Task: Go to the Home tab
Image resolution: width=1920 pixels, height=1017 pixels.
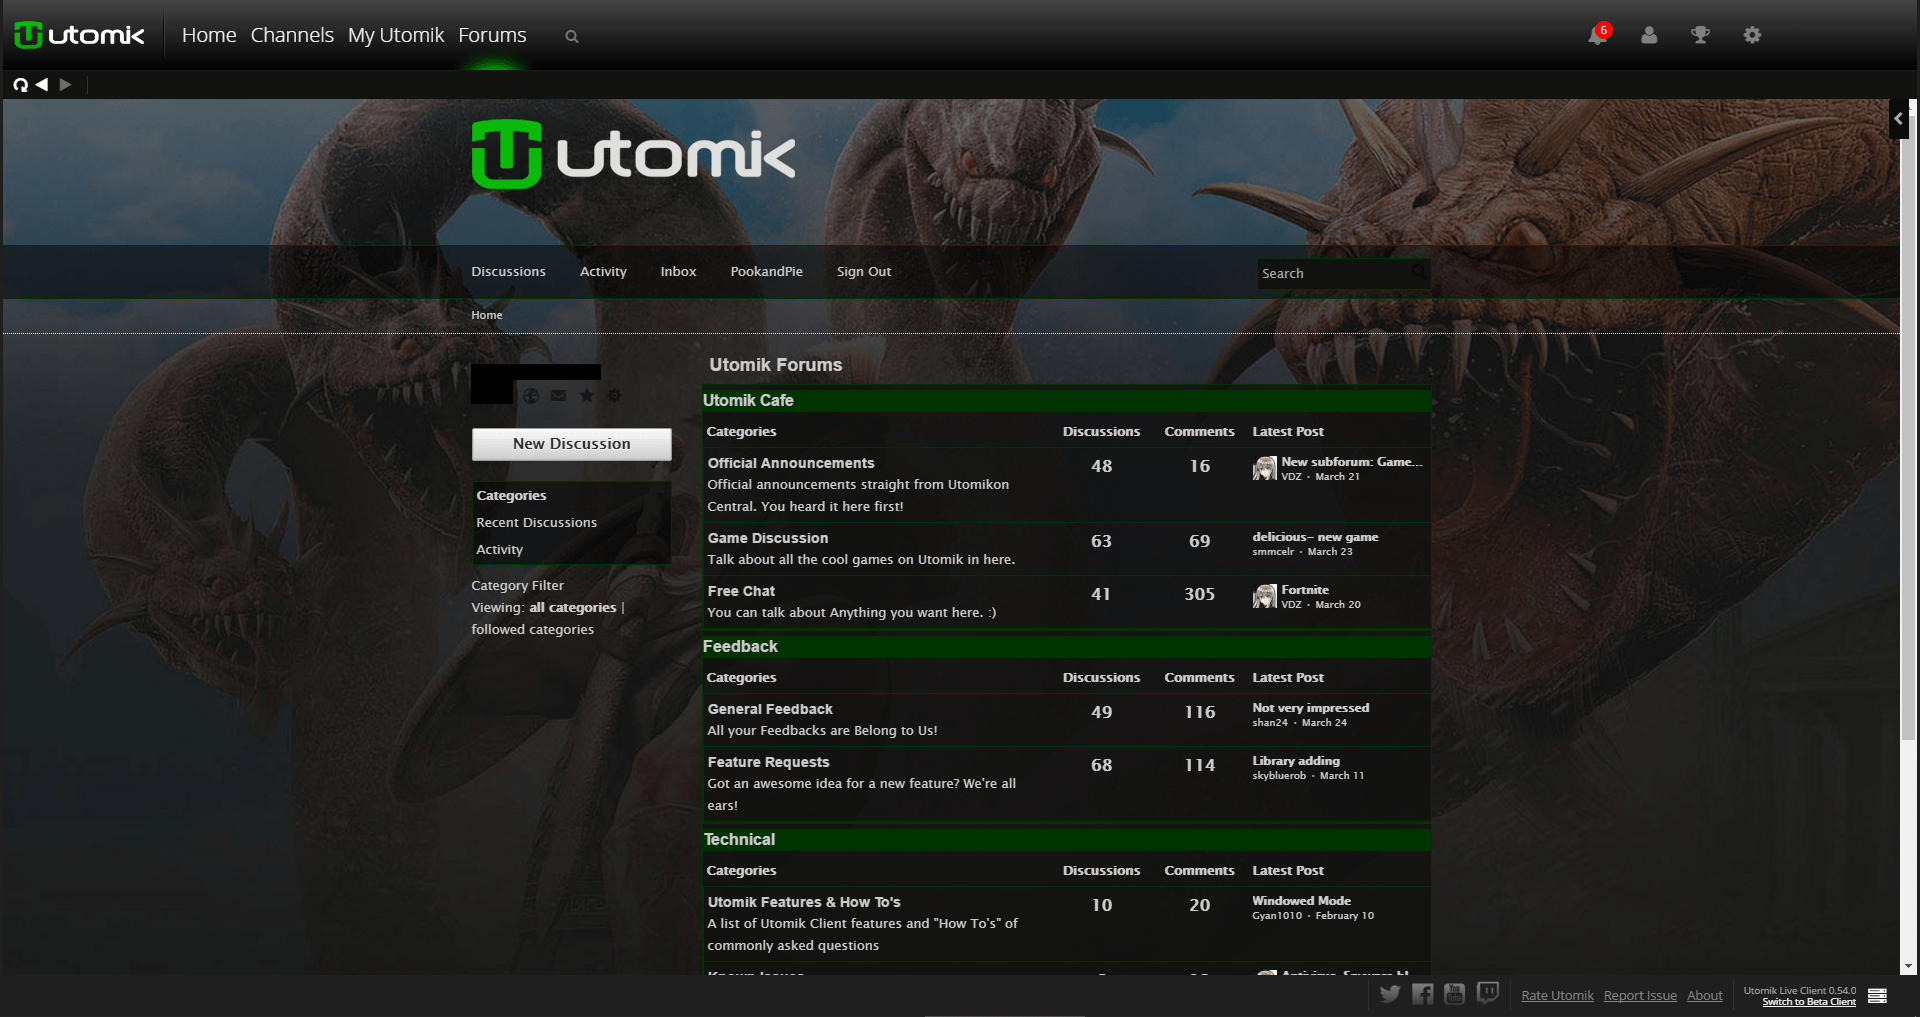Action: [209, 35]
